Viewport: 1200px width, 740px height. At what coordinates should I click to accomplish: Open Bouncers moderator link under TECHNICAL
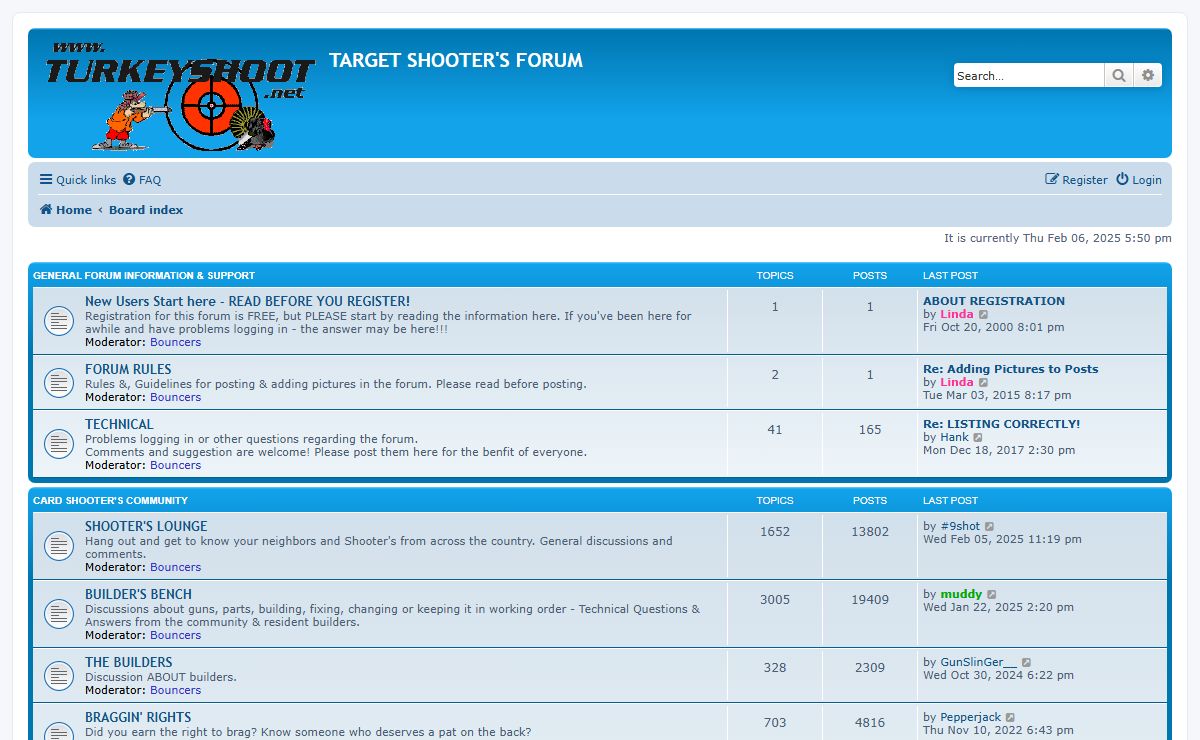coord(176,465)
